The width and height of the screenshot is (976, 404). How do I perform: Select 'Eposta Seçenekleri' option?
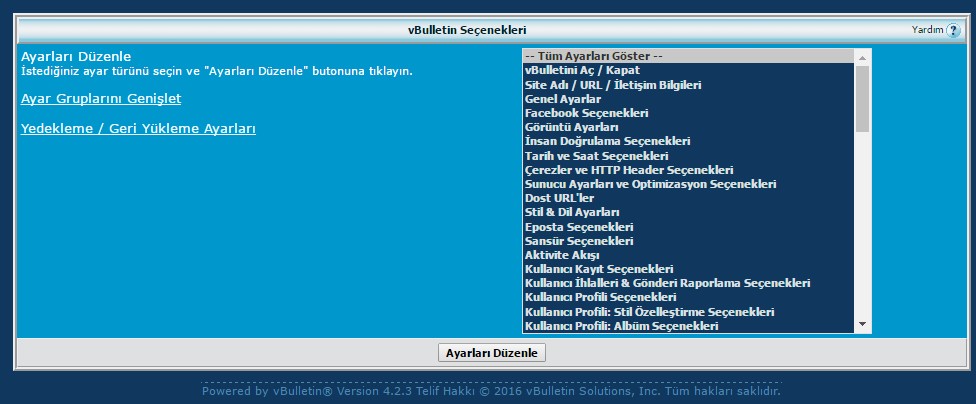[689, 227]
